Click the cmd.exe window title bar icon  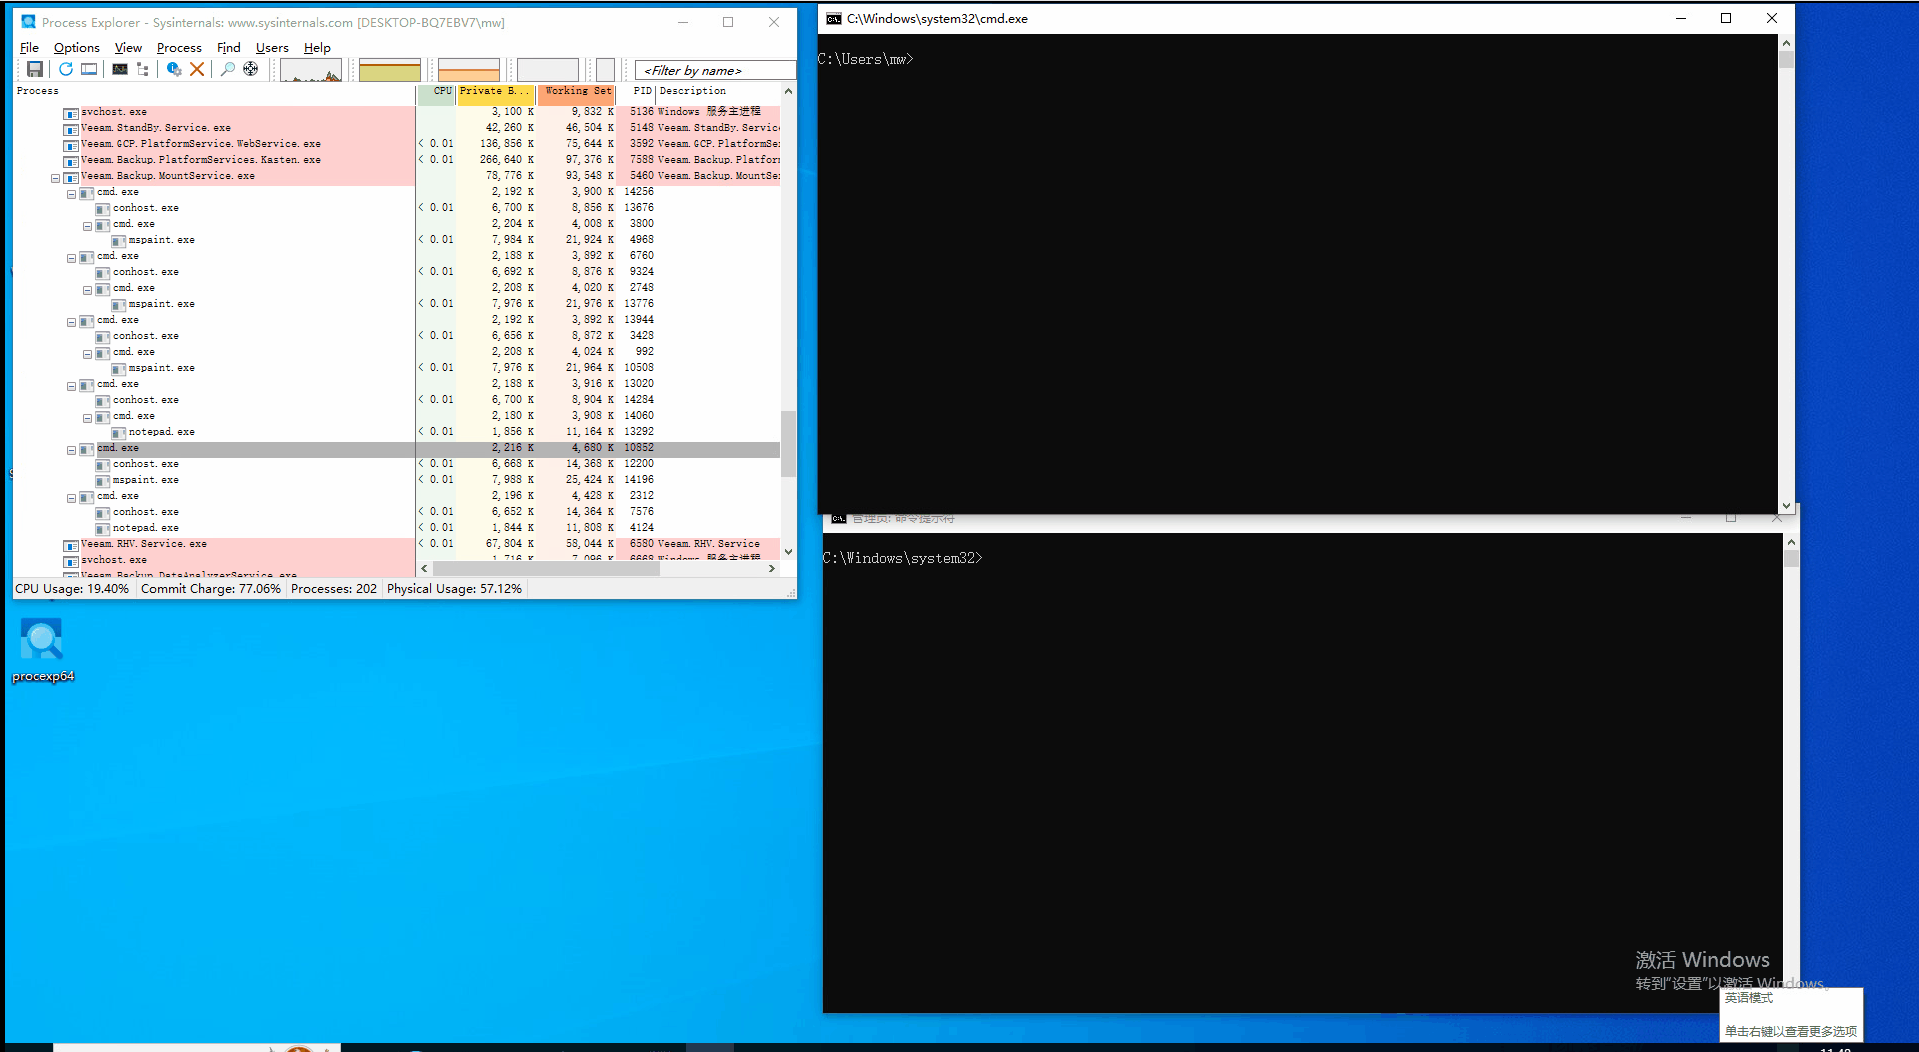click(833, 19)
